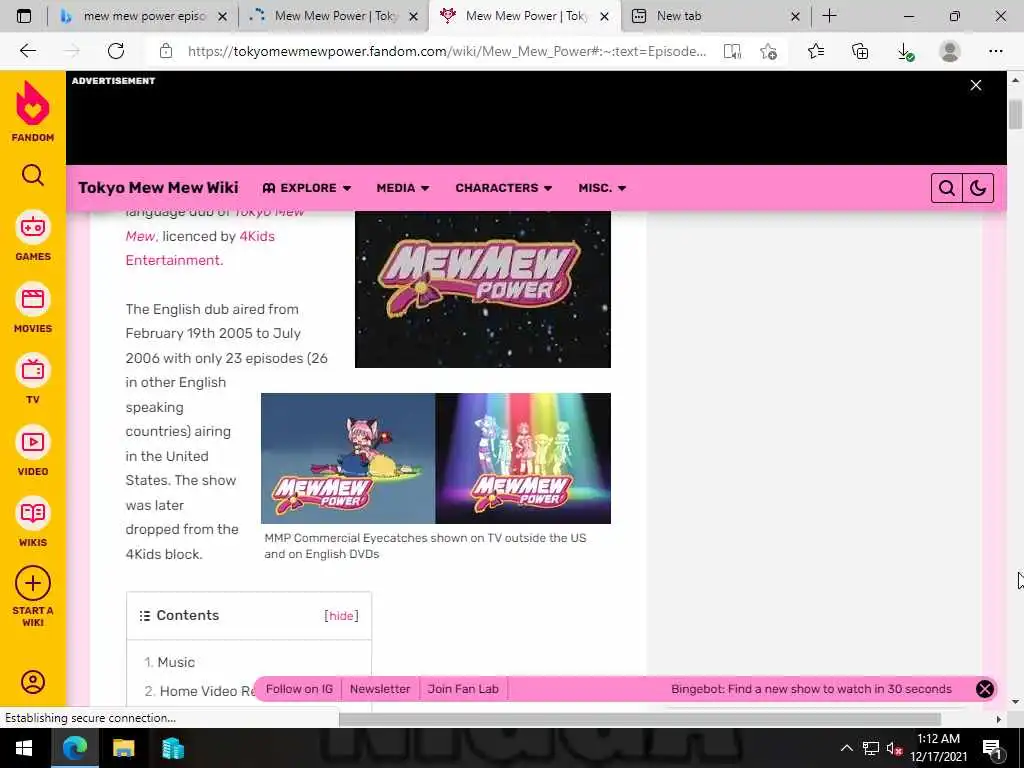Open the taskbar clock and date

938,748
